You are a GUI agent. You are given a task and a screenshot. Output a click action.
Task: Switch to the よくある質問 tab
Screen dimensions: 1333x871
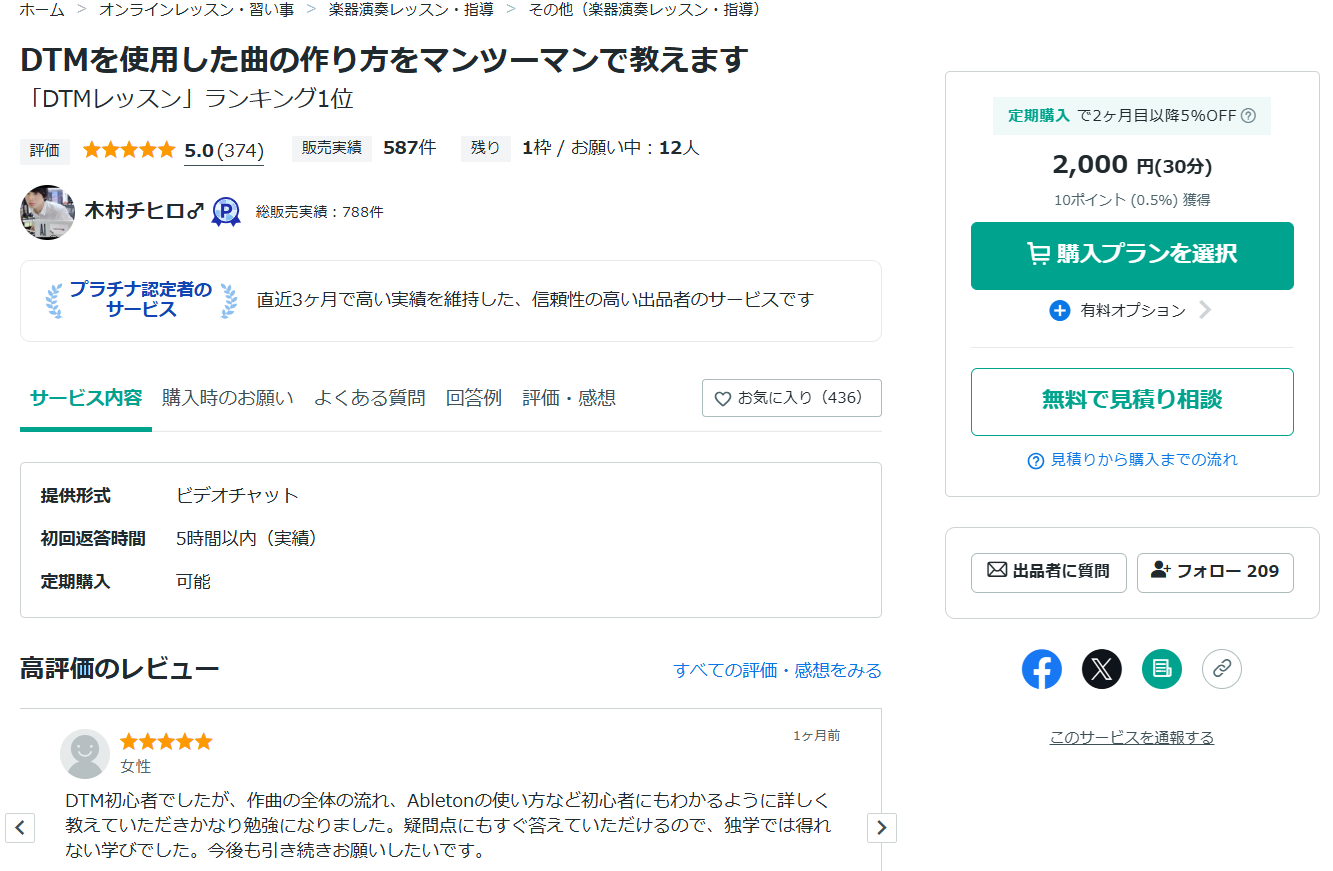[x=369, y=398]
